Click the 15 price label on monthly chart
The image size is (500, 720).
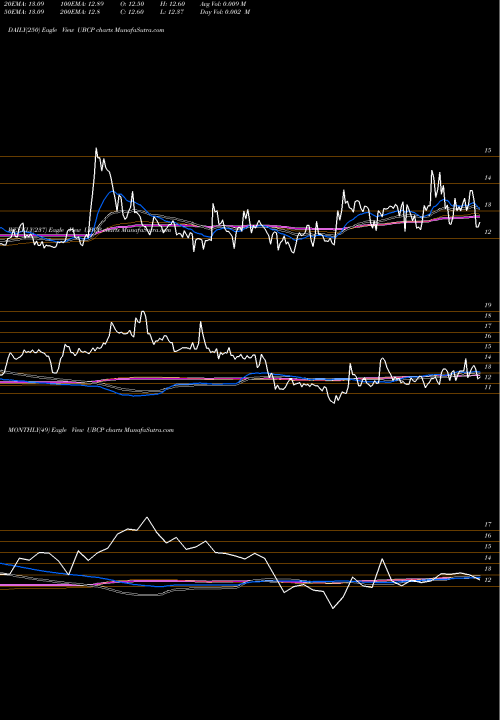tap(488, 546)
